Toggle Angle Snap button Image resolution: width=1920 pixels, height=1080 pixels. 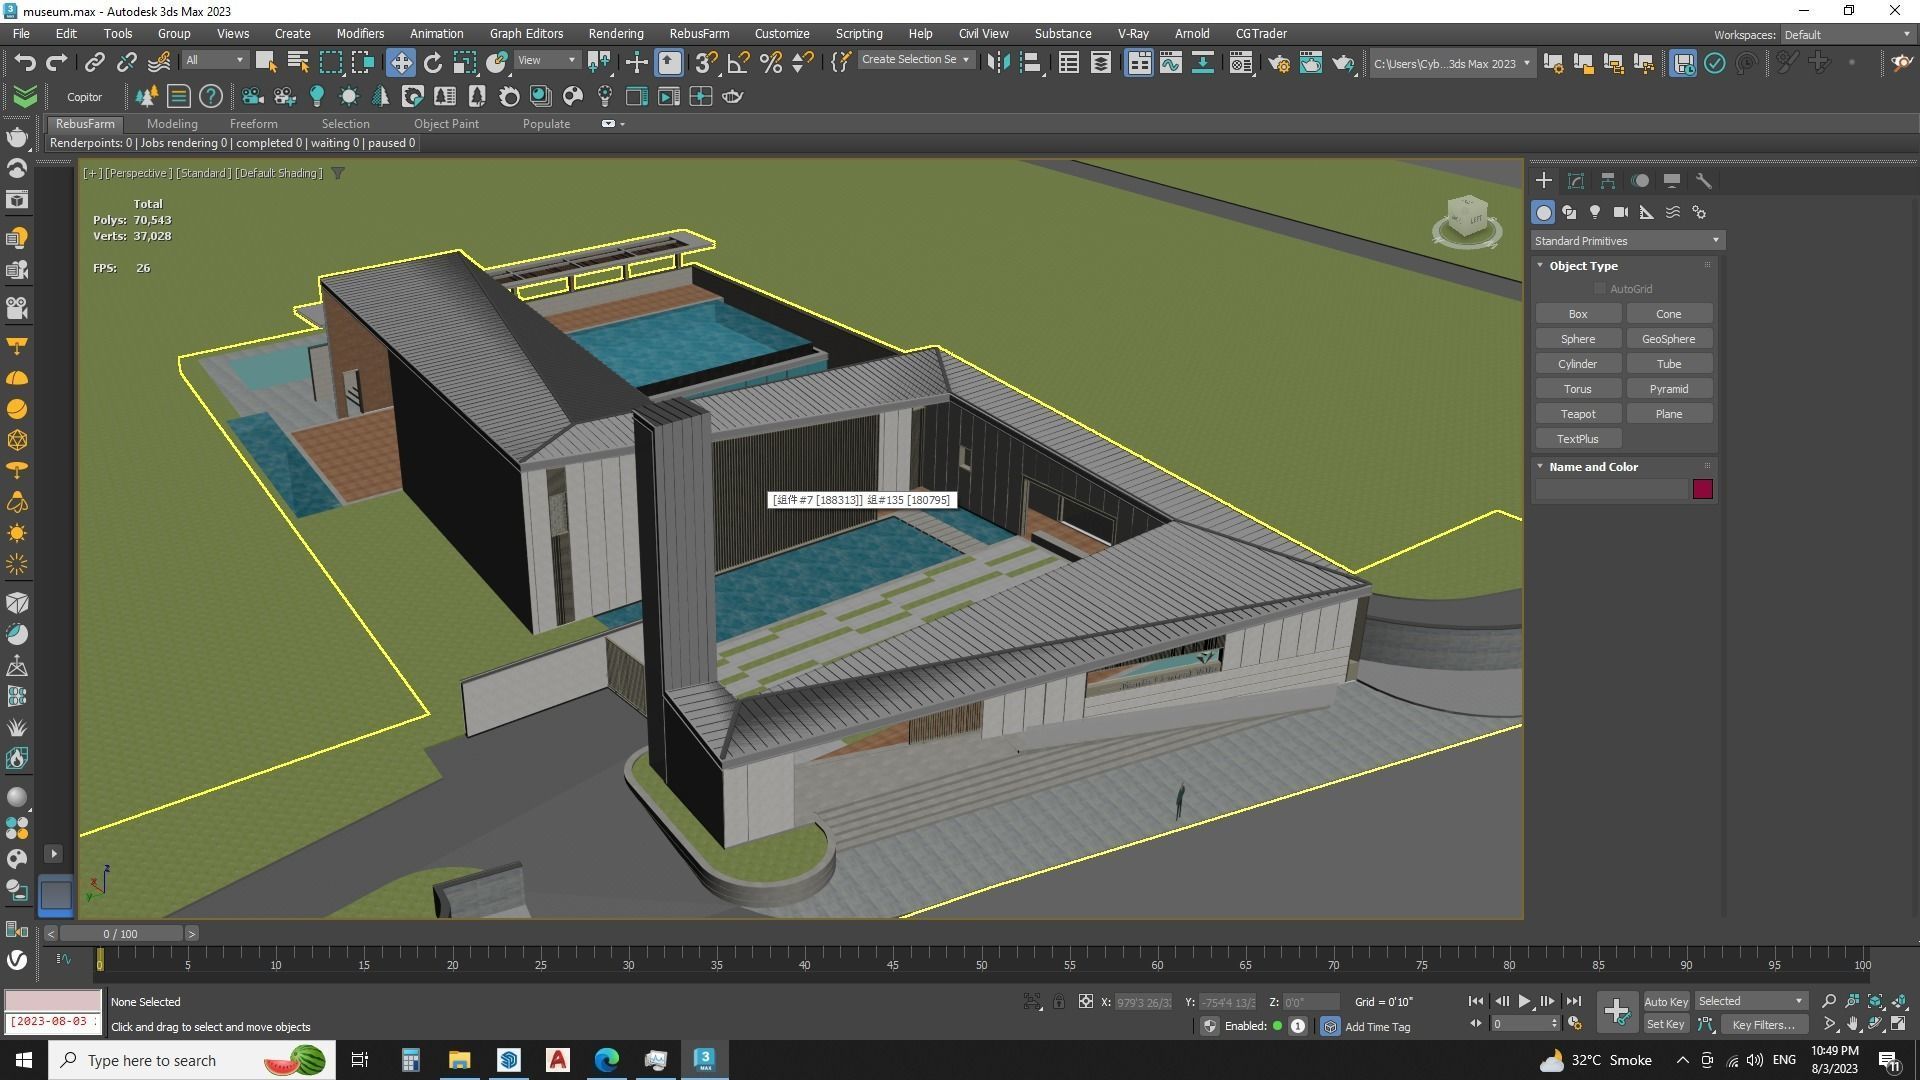pyautogui.click(x=738, y=63)
